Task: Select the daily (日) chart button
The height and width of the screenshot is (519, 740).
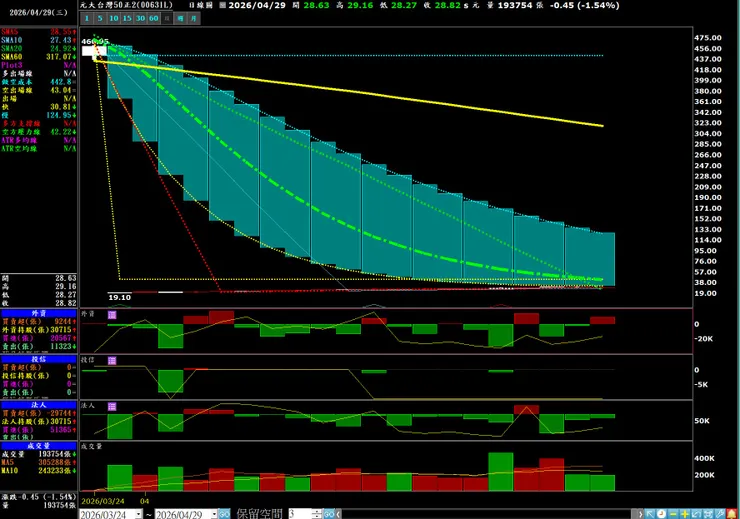Action: [167, 18]
